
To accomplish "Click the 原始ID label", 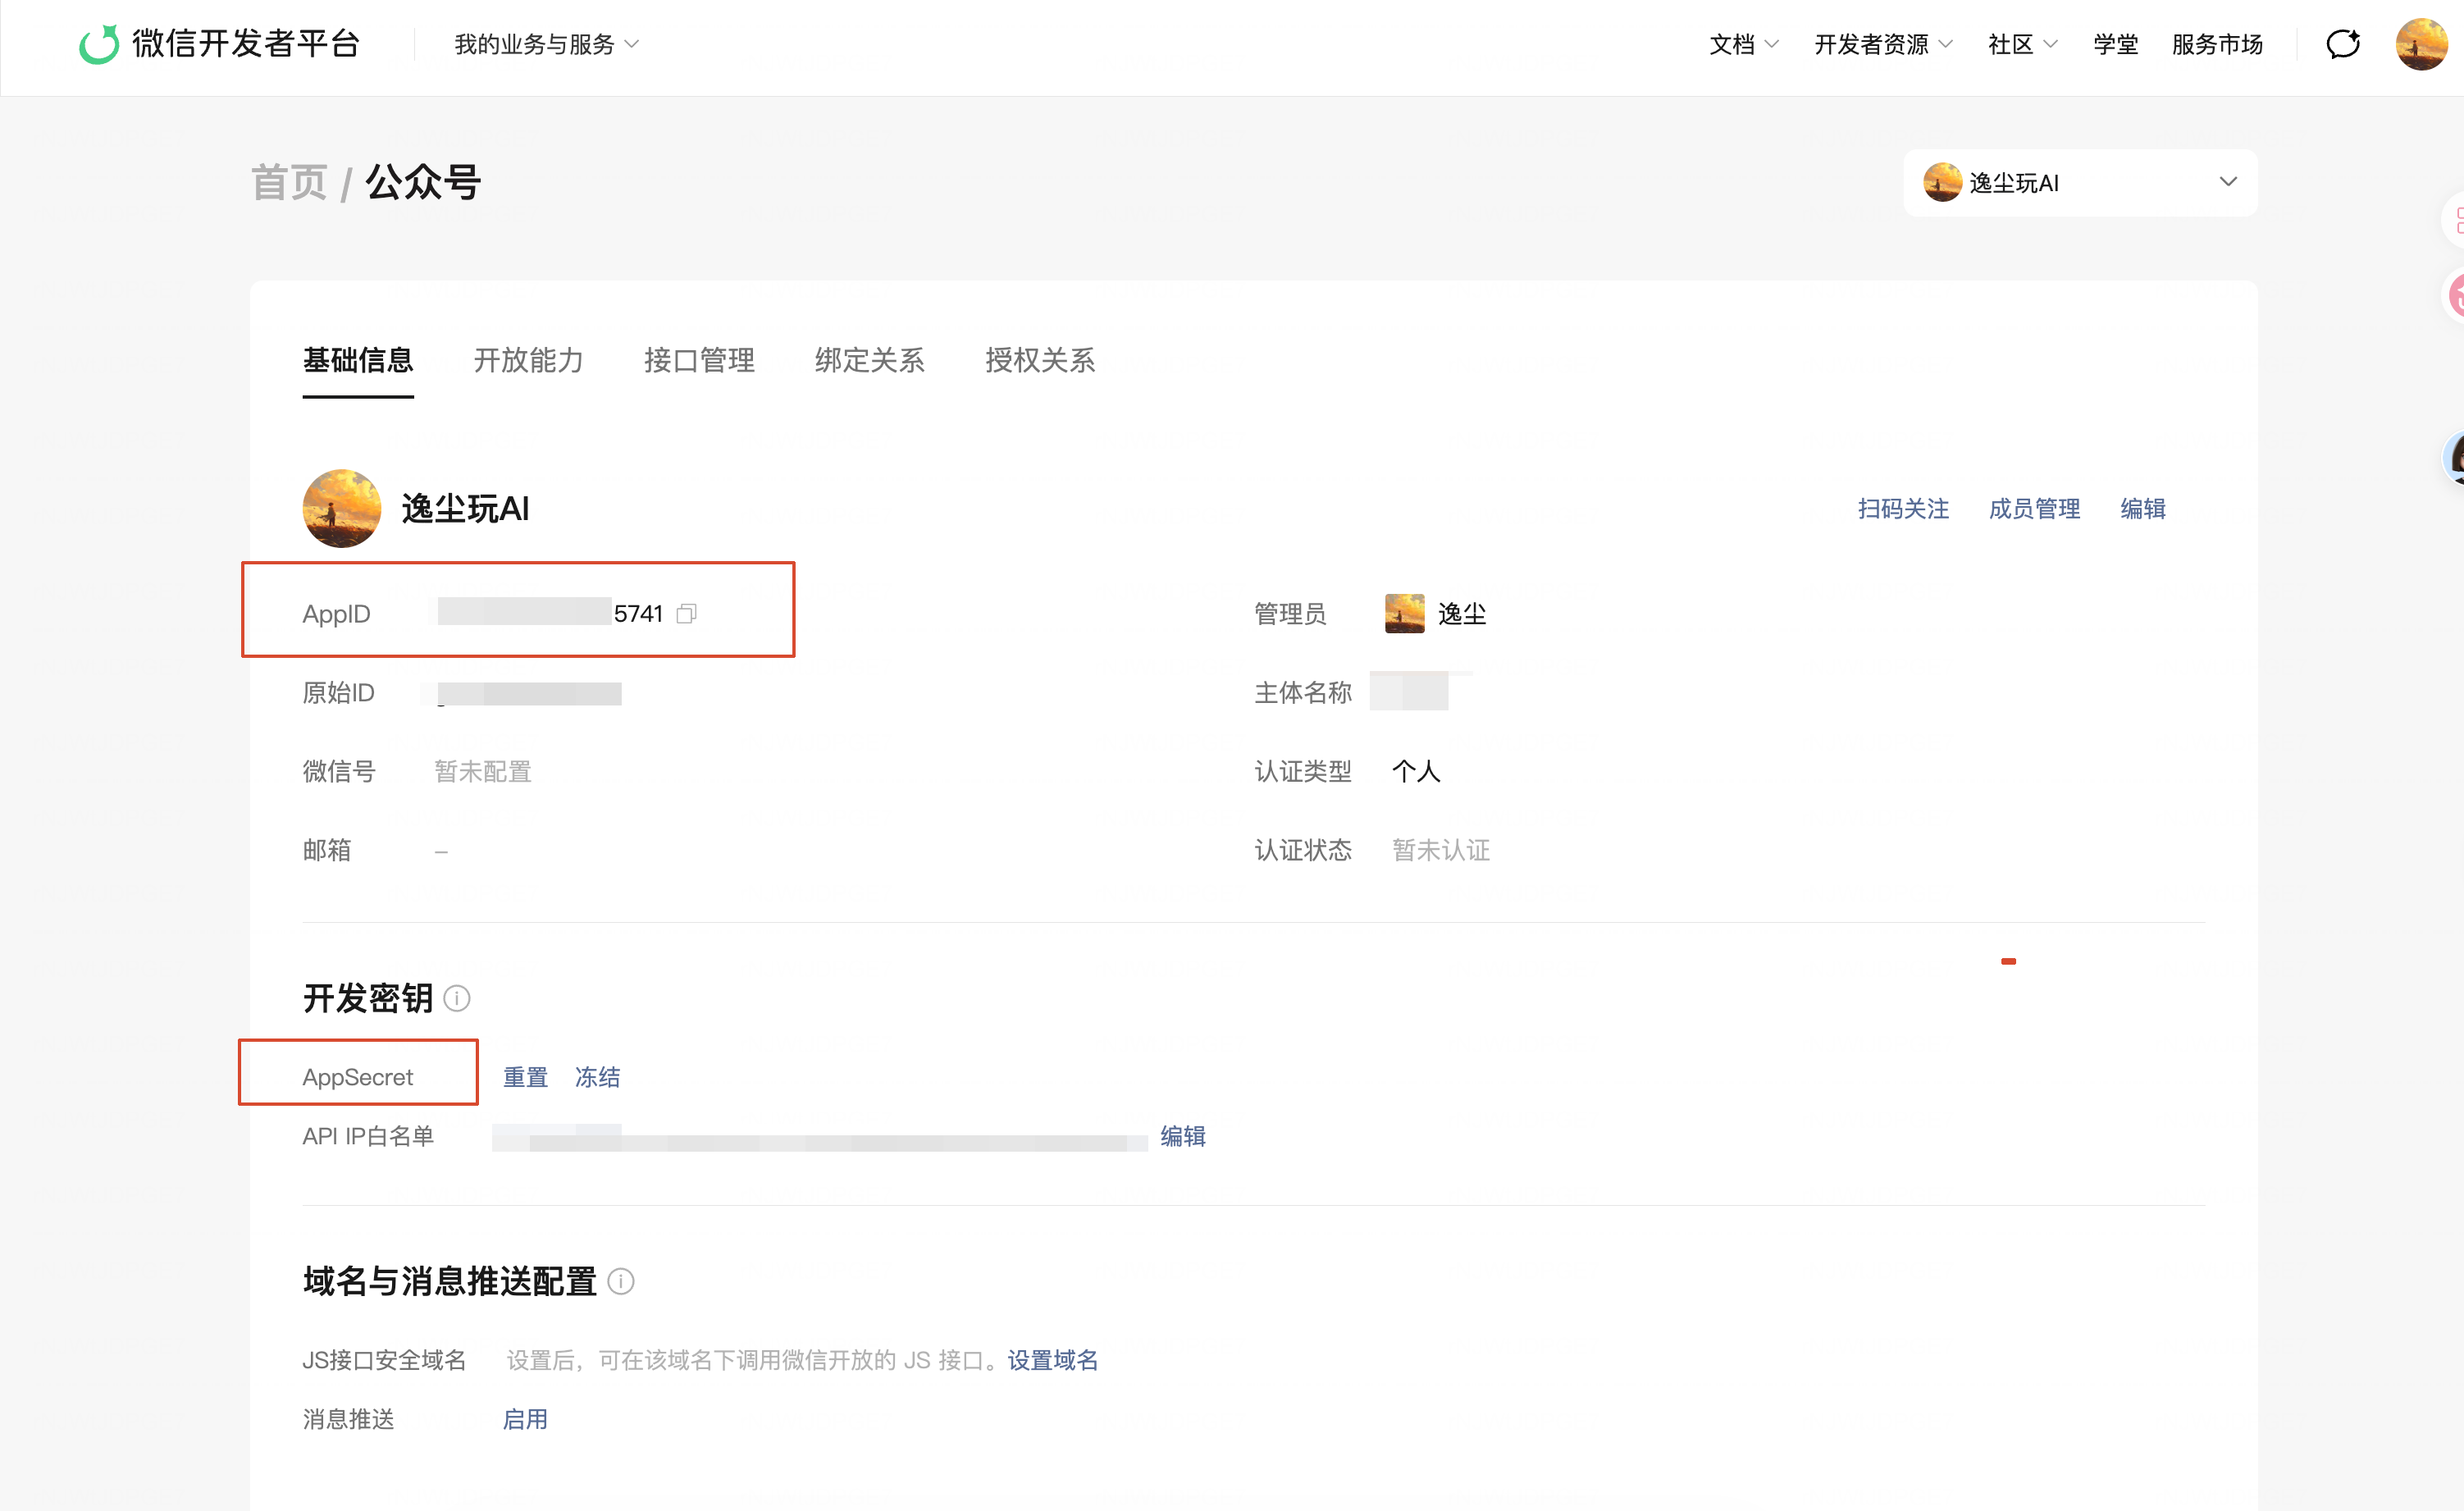I will point(339,692).
